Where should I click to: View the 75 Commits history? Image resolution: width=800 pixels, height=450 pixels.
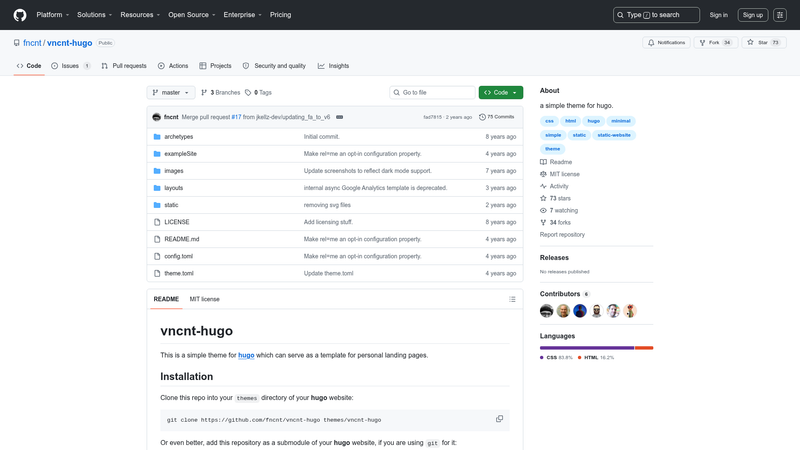tap(496, 117)
